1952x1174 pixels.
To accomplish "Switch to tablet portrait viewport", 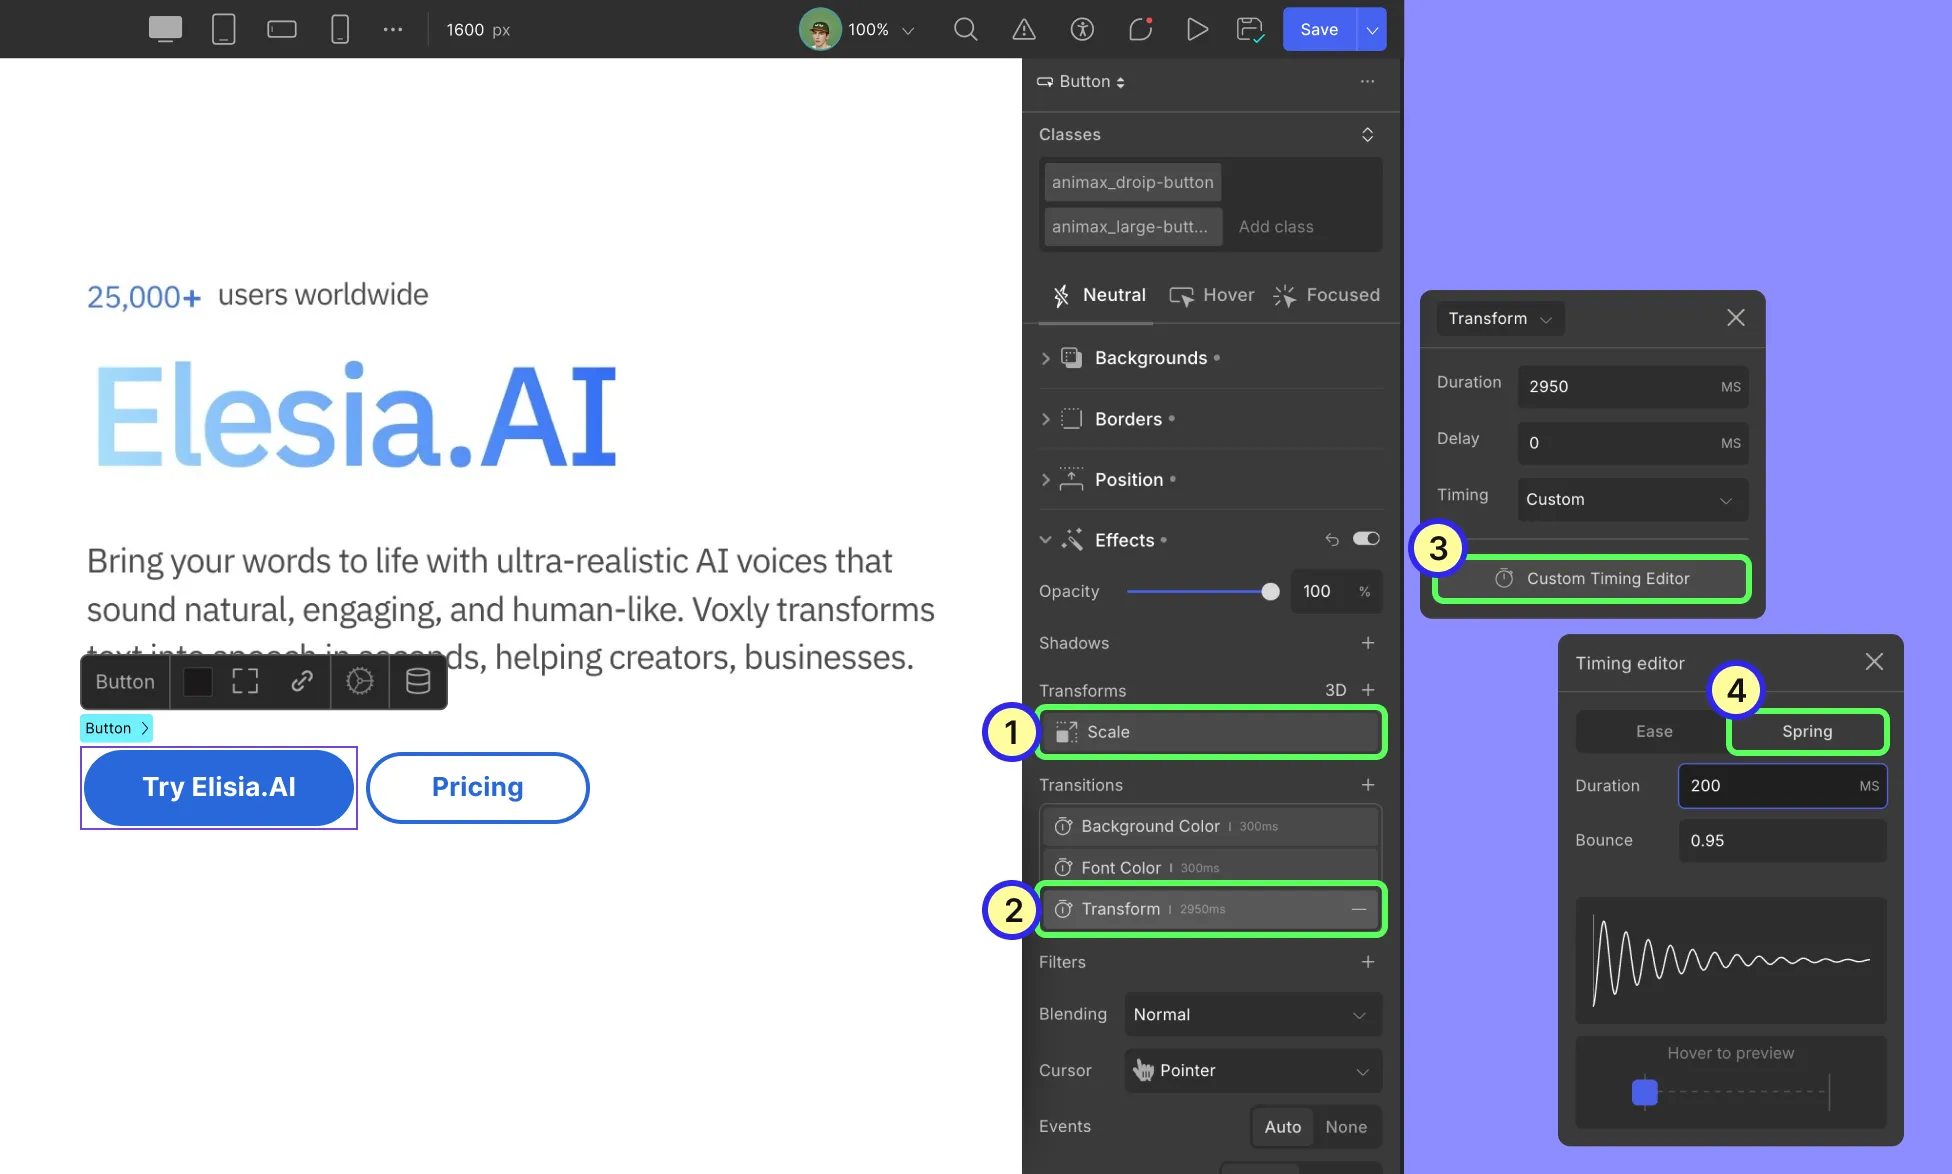I will (224, 29).
